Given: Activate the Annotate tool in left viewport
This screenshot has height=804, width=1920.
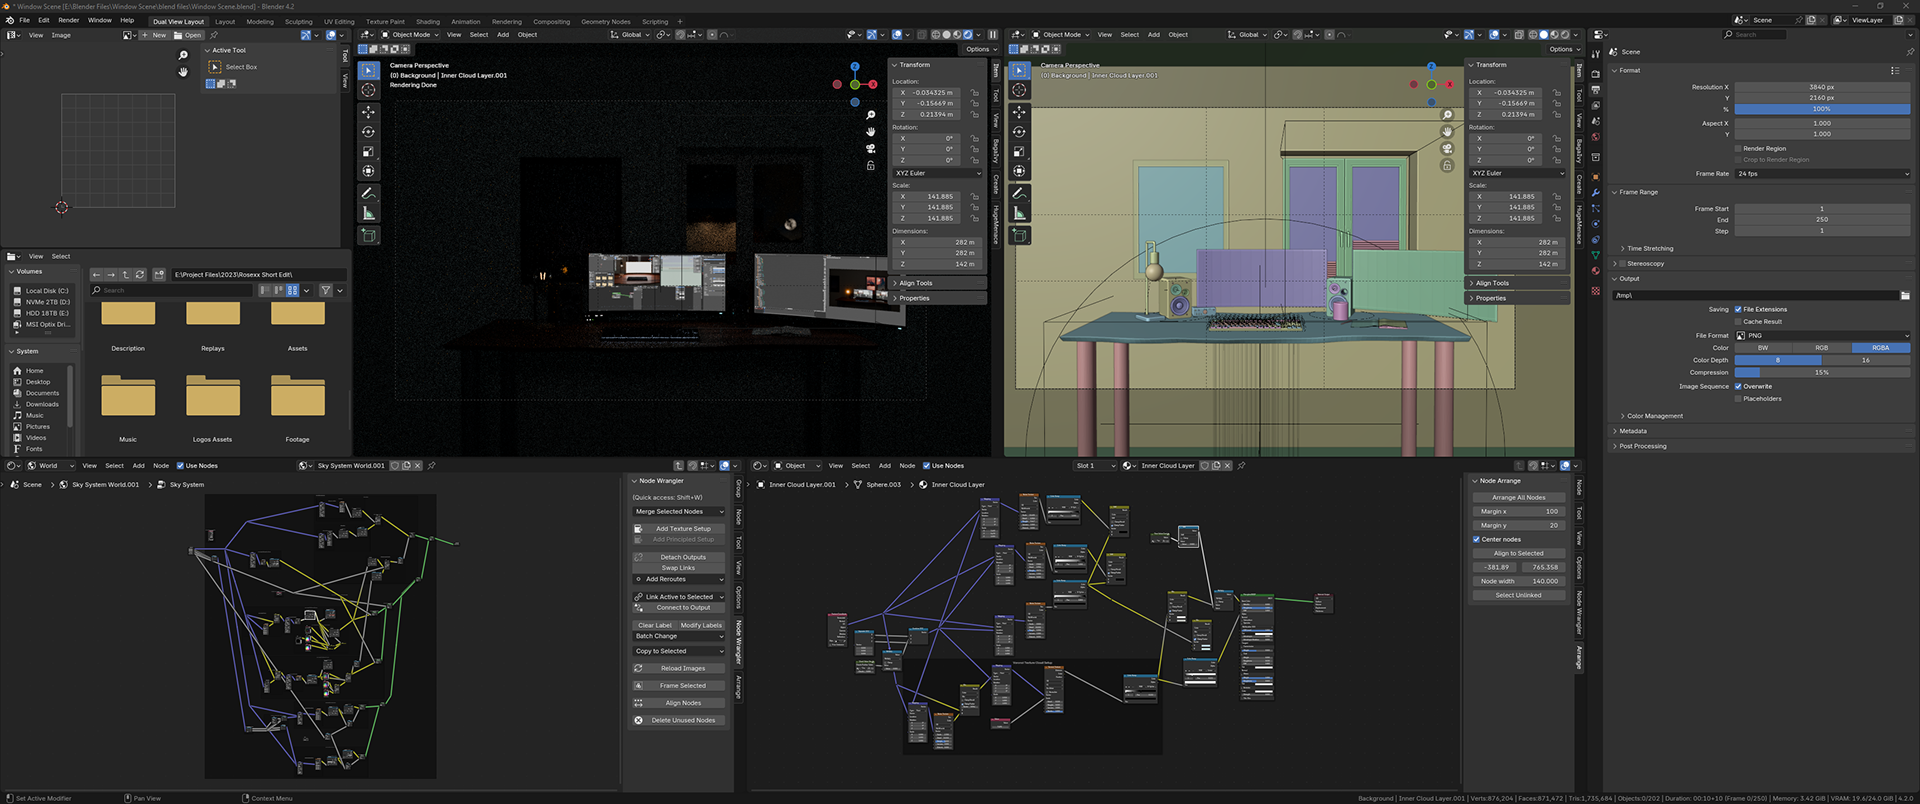Looking at the screenshot, I should tap(368, 193).
